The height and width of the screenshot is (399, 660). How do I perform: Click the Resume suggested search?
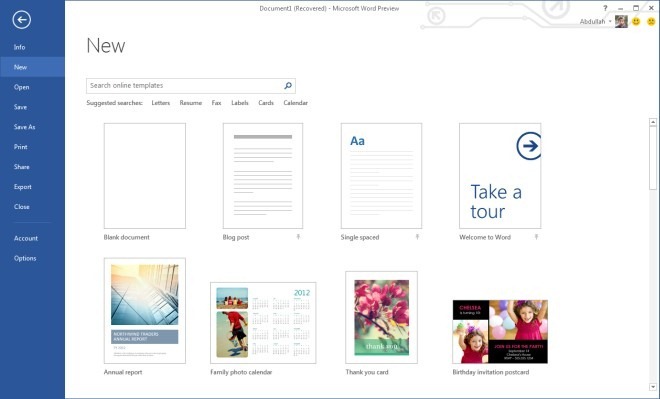pyautogui.click(x=191, y=103)
